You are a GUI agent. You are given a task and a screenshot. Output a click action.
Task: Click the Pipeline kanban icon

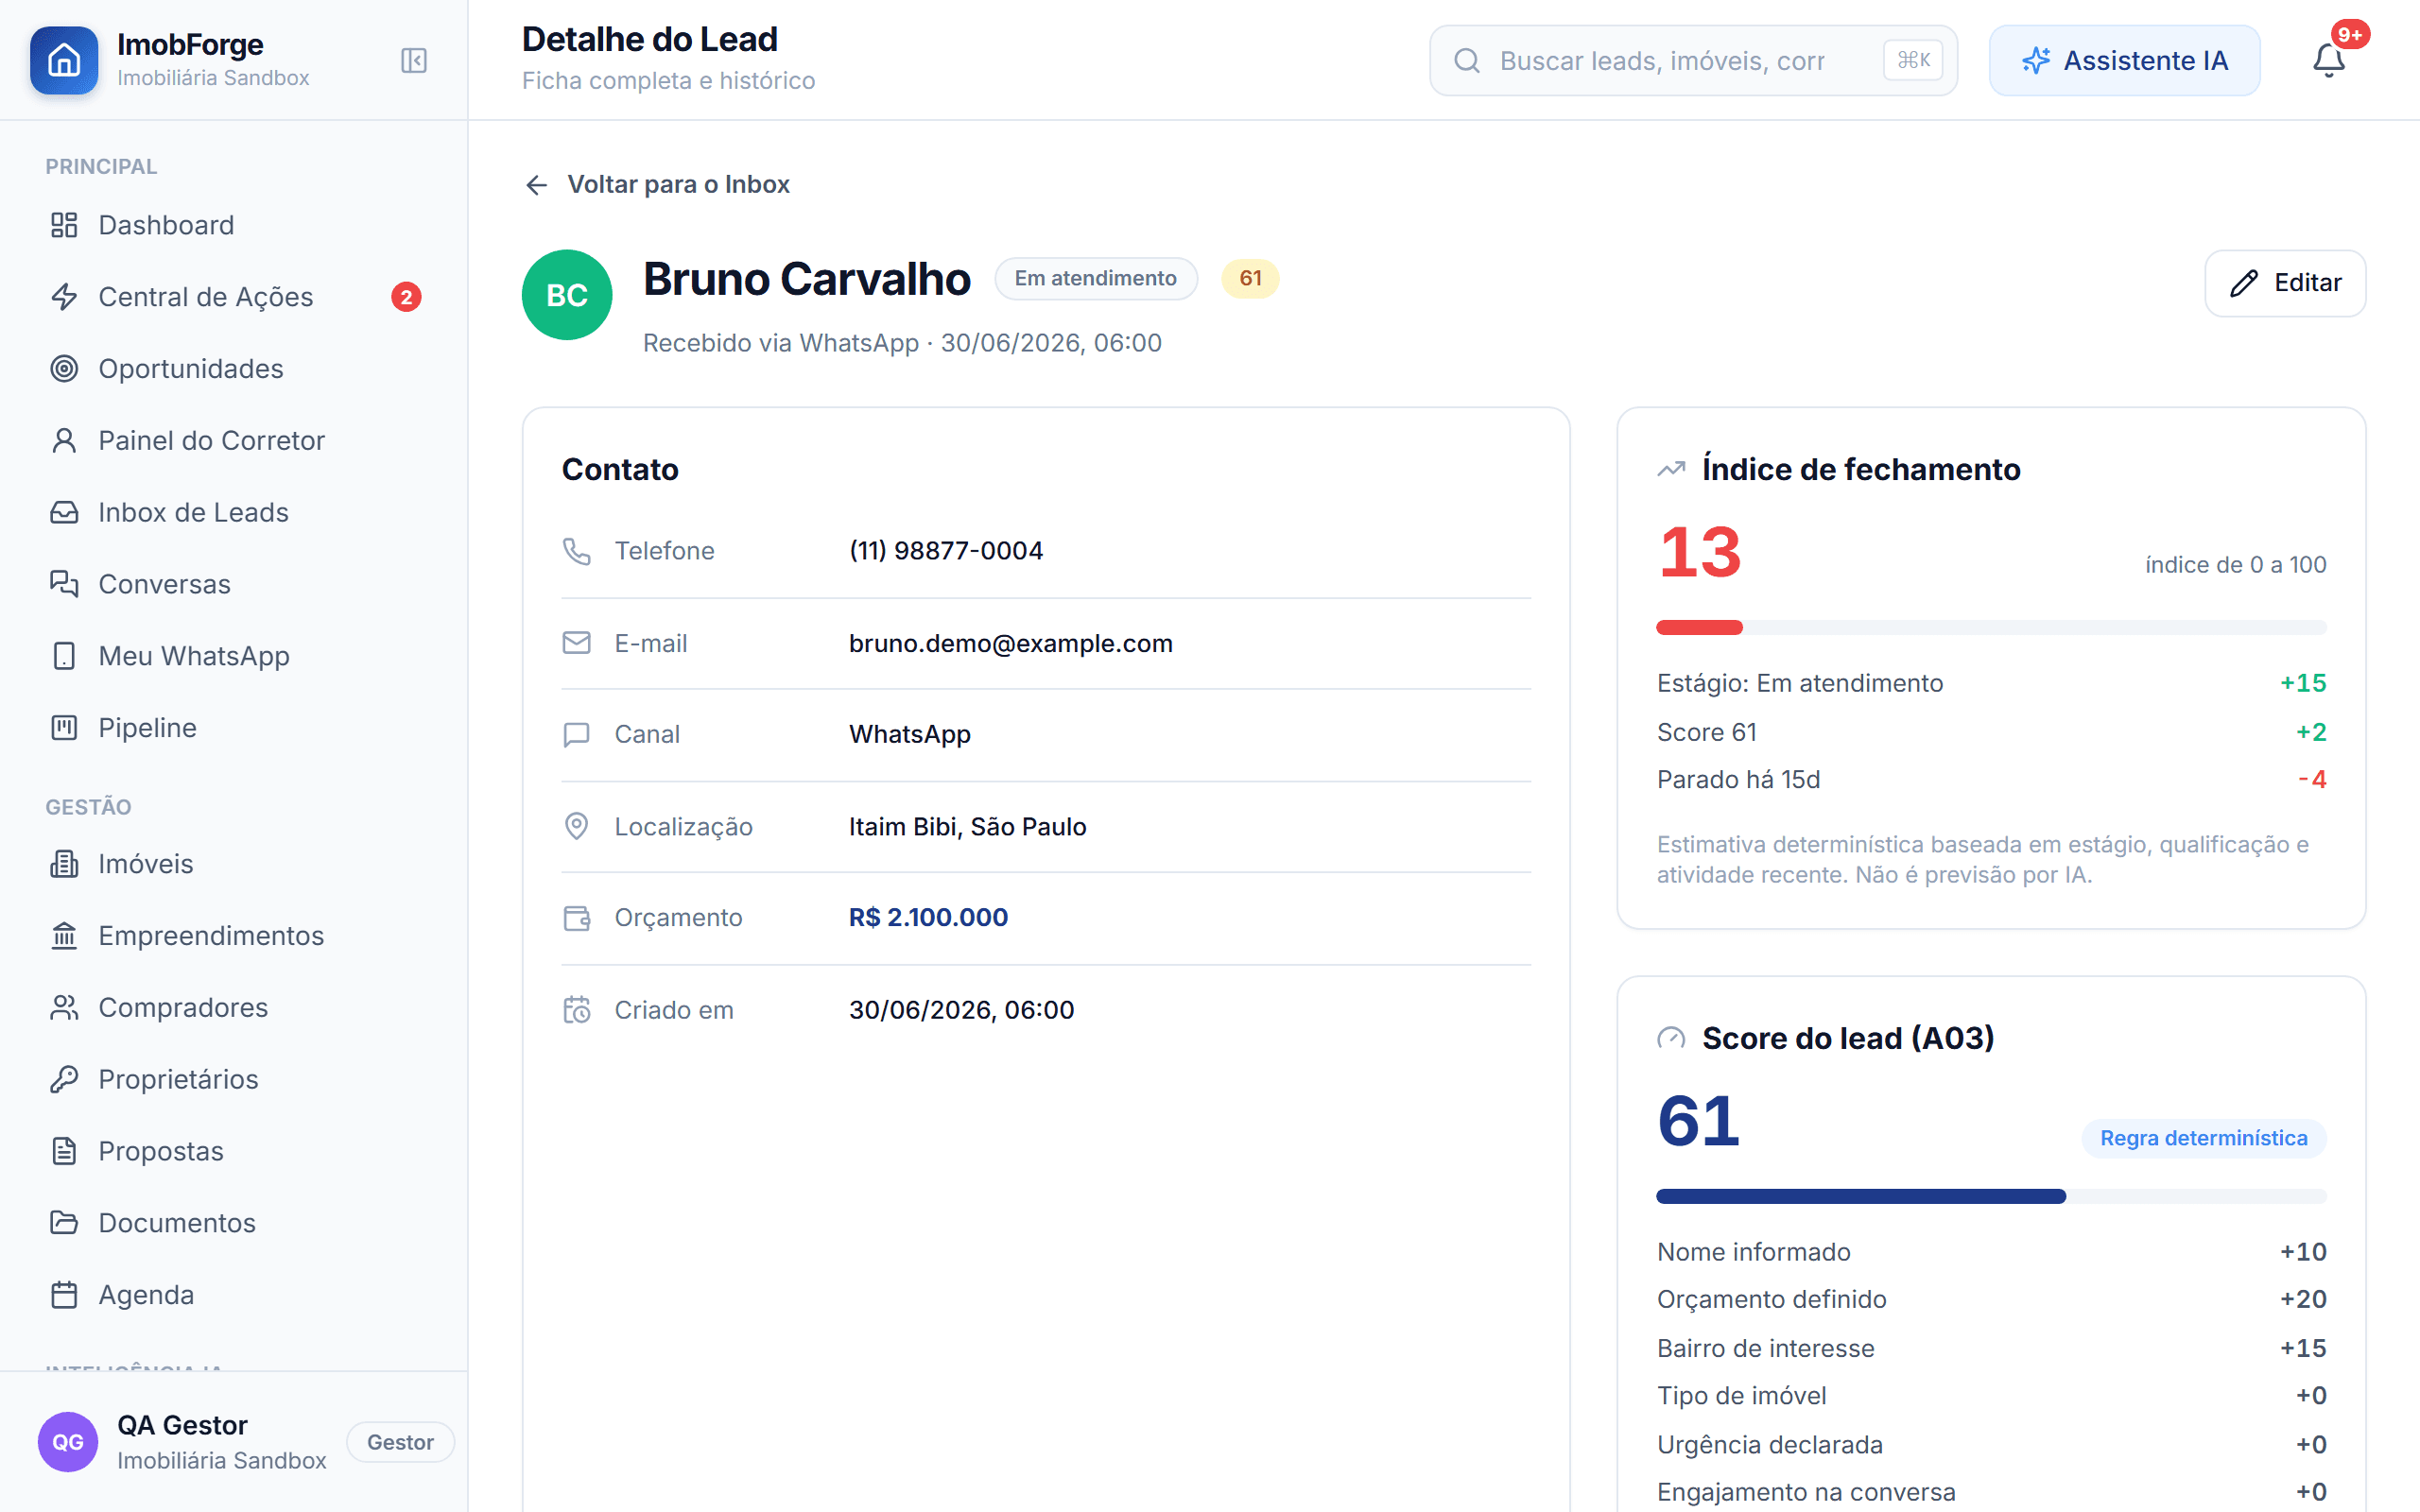[64, 728]
